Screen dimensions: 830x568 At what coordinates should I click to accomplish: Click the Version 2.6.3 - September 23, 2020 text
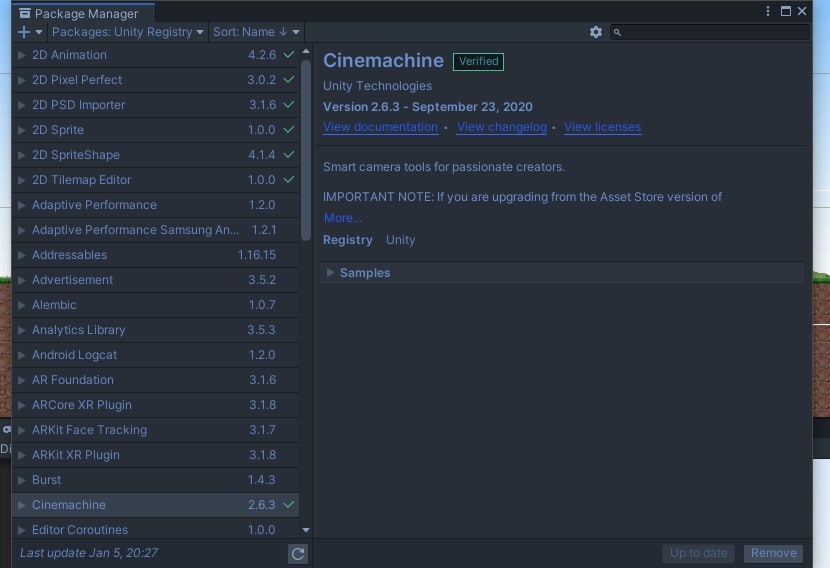point(428,107)
